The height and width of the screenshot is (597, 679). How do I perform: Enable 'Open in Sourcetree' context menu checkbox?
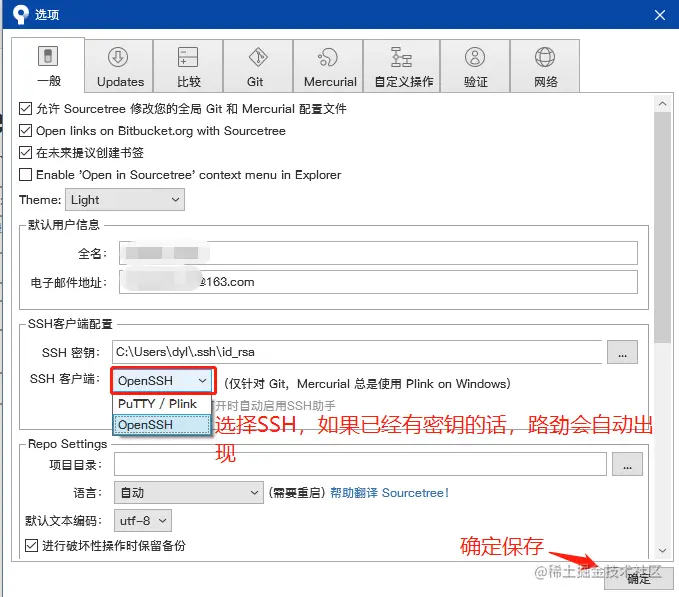coord(26,174)
